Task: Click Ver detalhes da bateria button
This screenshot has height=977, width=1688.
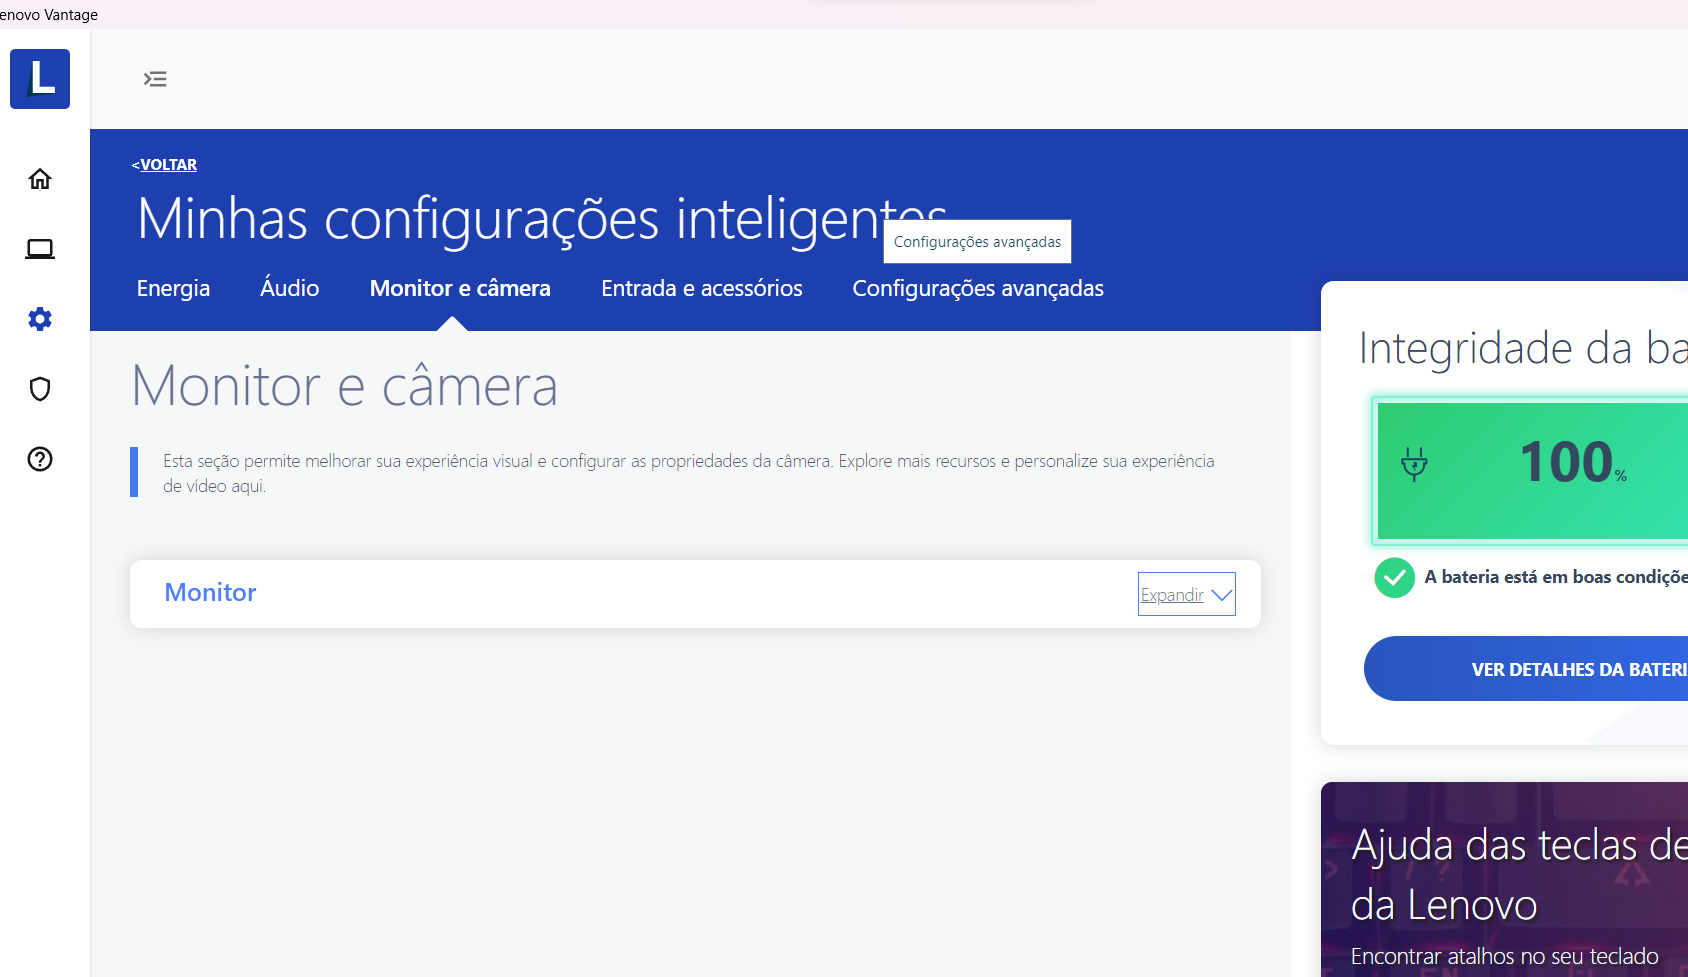Action: (1526, 669)
